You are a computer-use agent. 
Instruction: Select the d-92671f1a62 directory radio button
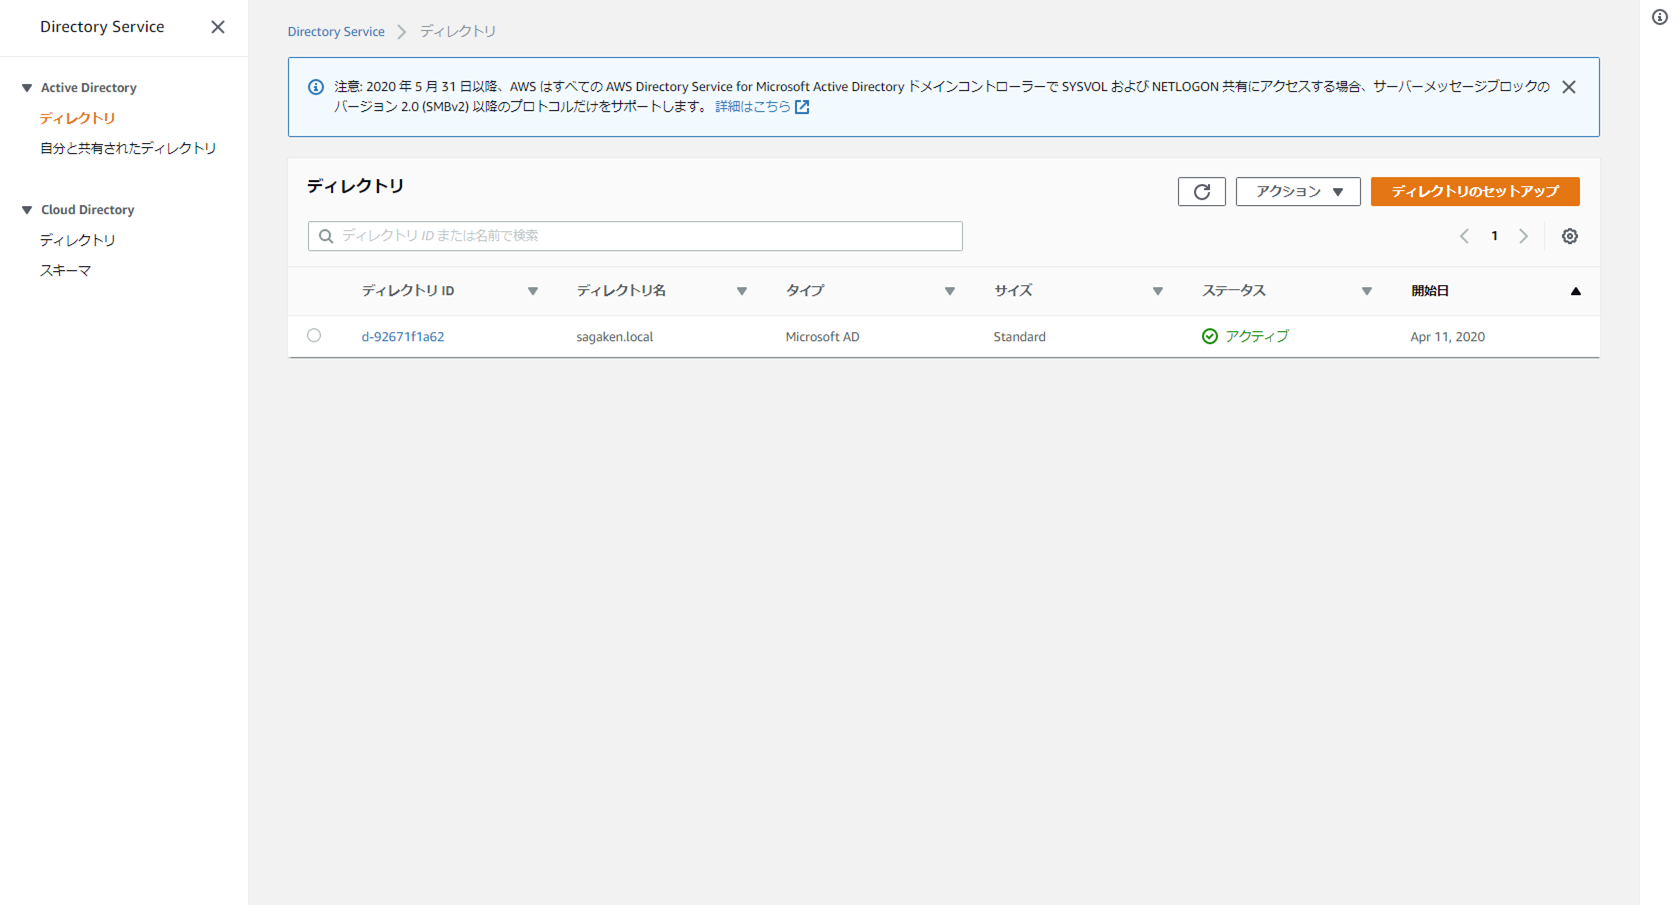314,335
